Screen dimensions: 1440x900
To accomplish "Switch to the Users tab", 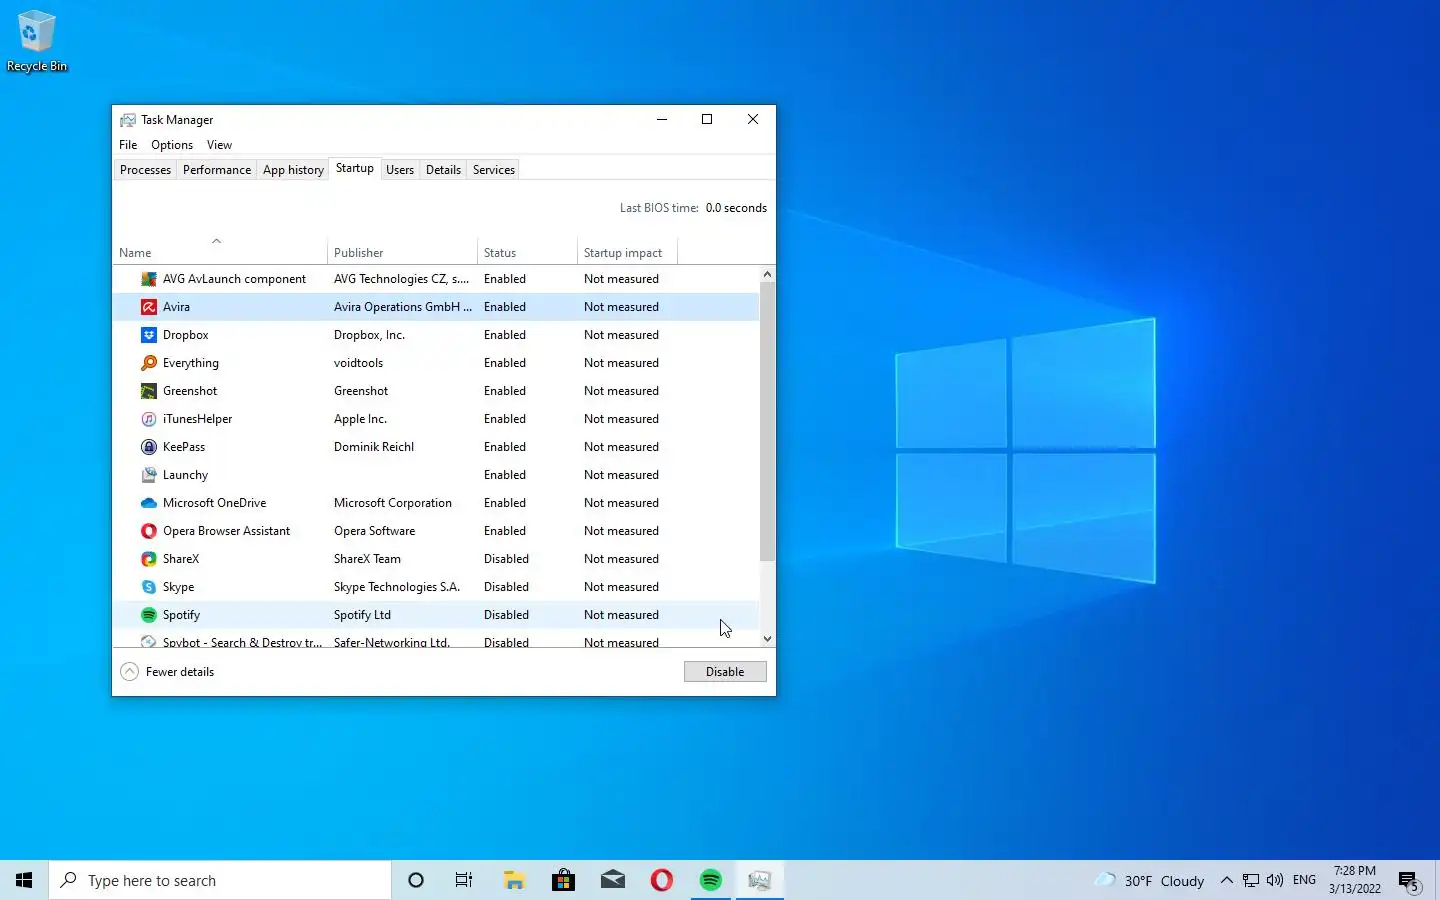I will 400,170.
